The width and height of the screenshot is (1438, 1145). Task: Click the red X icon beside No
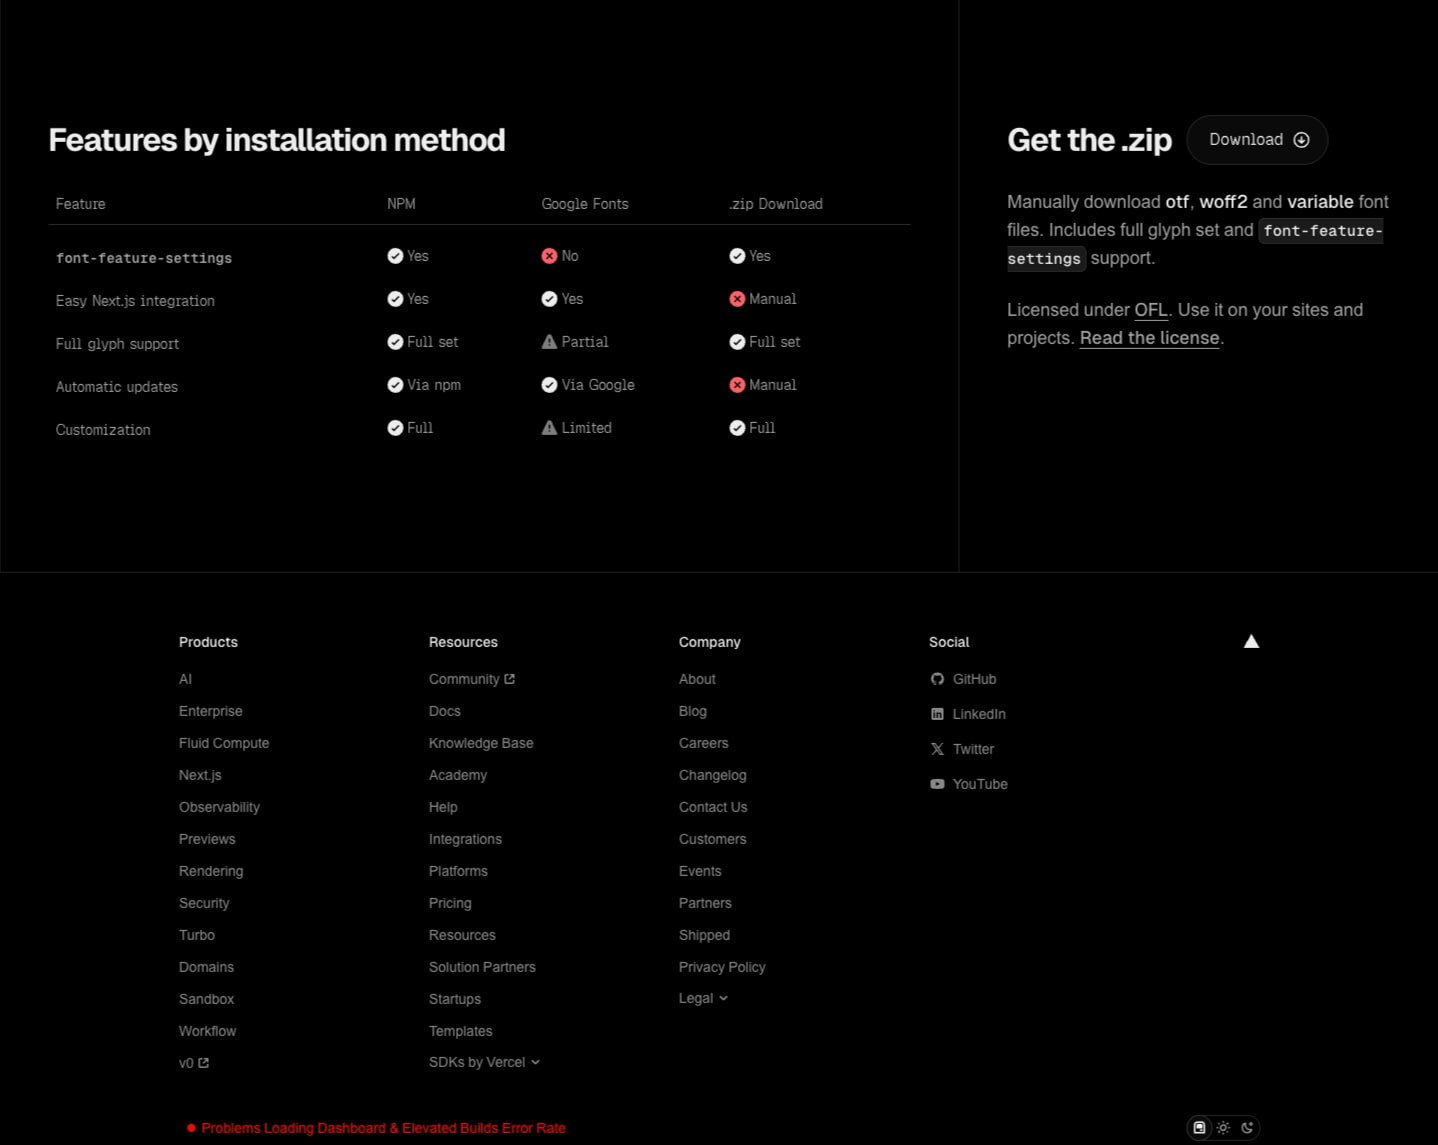[549, 256]
